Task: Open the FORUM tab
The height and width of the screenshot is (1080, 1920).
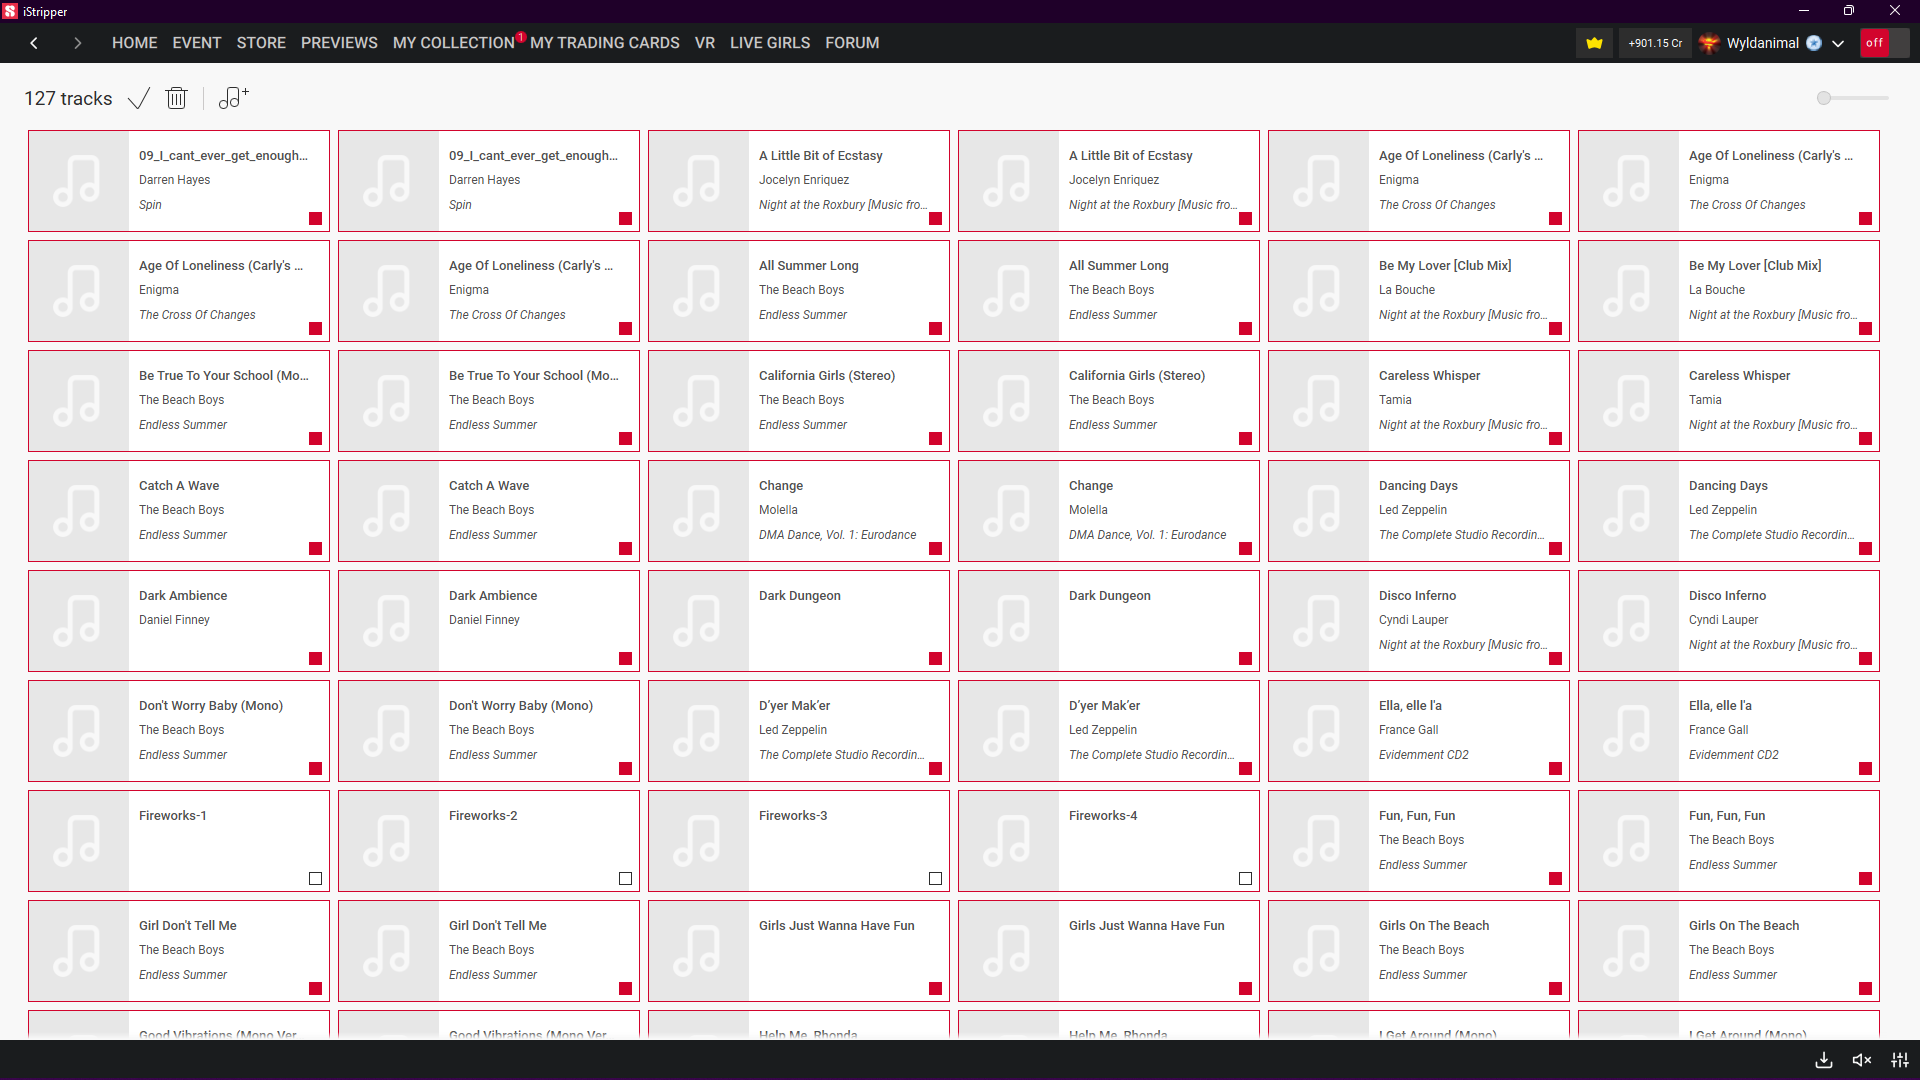Action: coord(852,43)
